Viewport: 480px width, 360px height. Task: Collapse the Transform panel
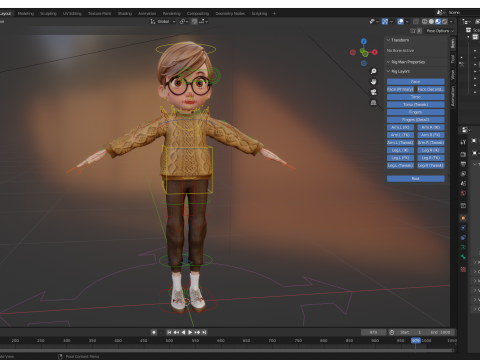(x=388, y=40)
